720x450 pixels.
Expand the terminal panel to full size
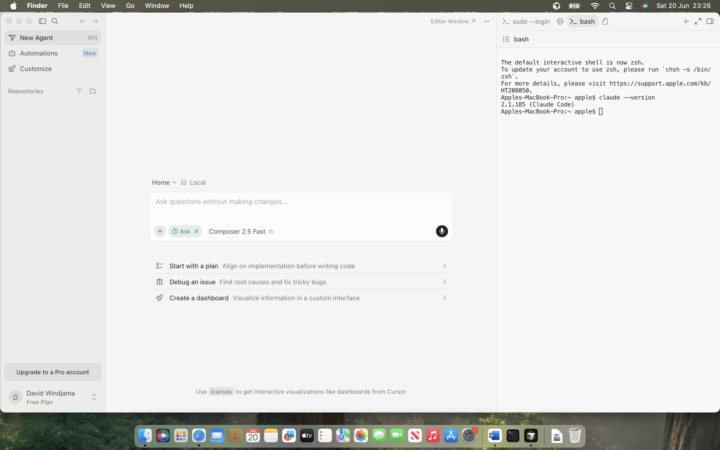pos(698,21)
